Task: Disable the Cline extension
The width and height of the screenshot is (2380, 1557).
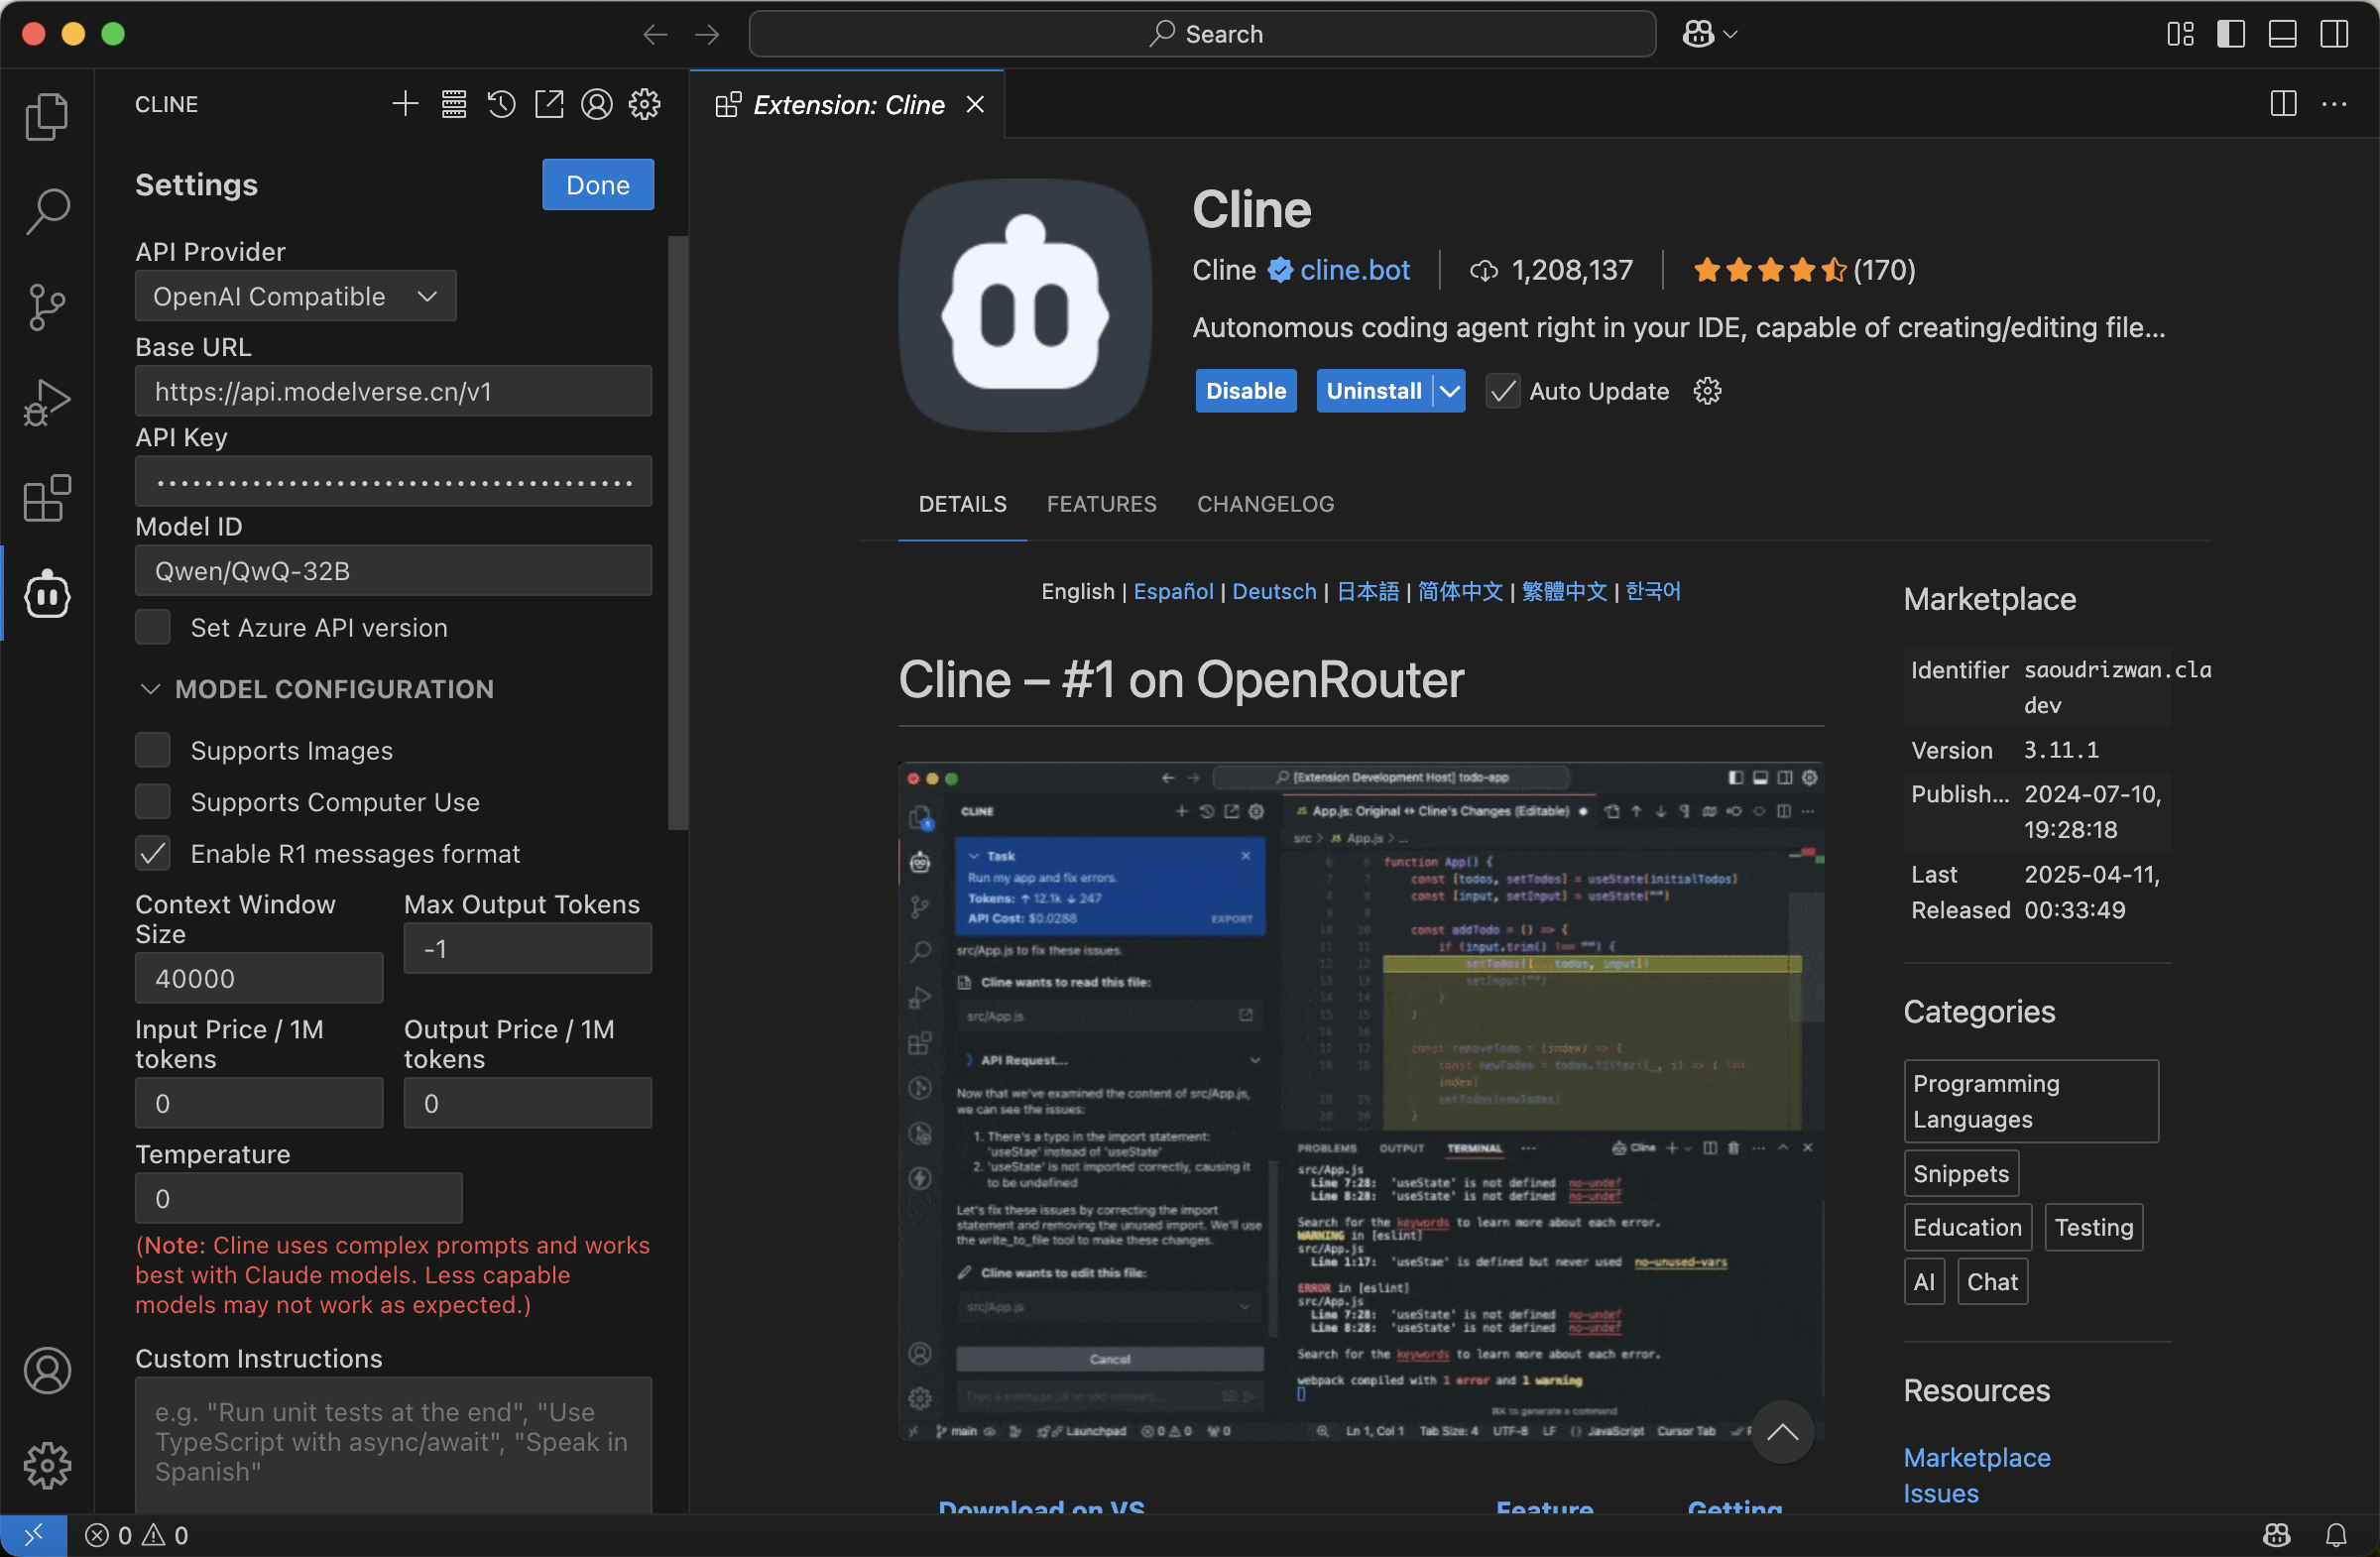Action: 1246,391
